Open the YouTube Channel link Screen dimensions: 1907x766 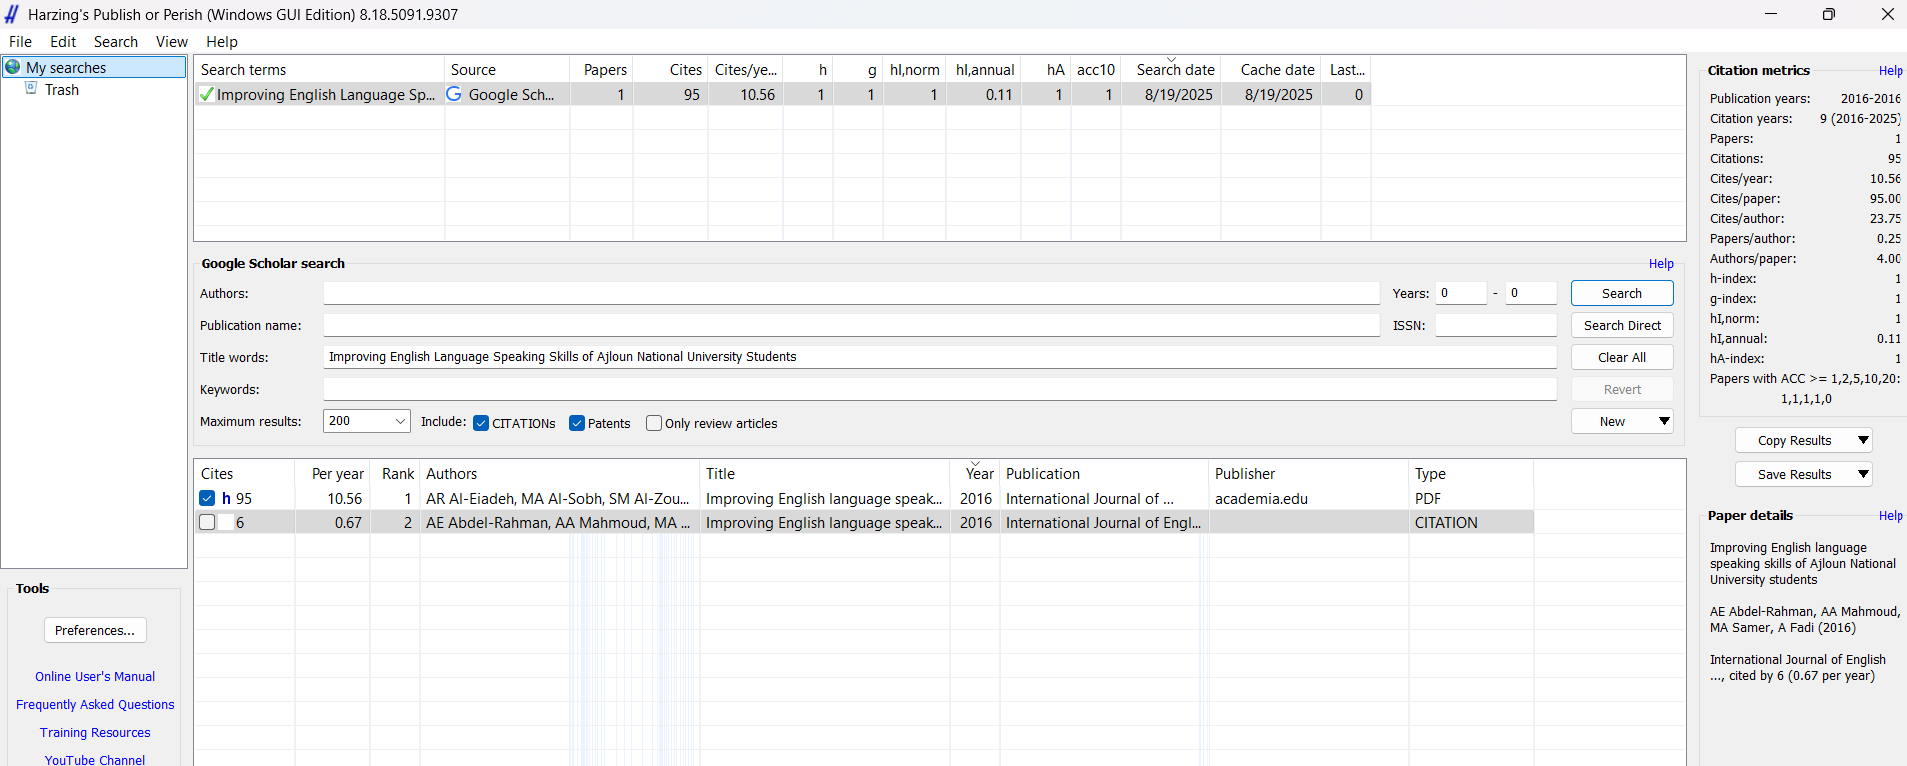(x=95, y=760)
